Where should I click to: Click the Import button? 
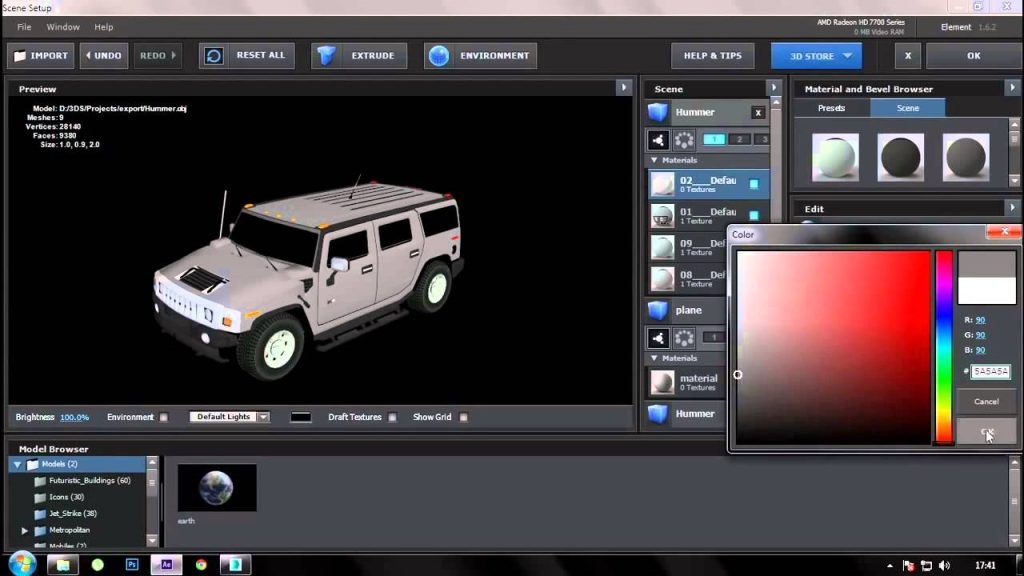[x=40, y=56]
